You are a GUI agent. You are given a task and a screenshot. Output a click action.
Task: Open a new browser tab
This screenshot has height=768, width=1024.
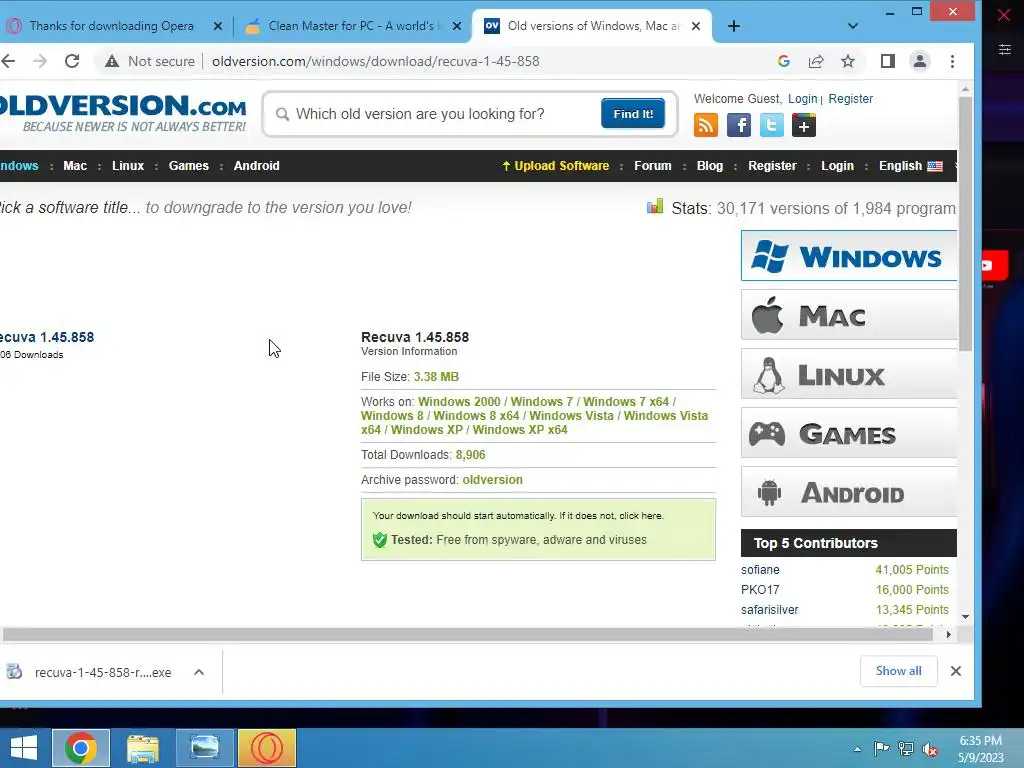pos(734,26)
